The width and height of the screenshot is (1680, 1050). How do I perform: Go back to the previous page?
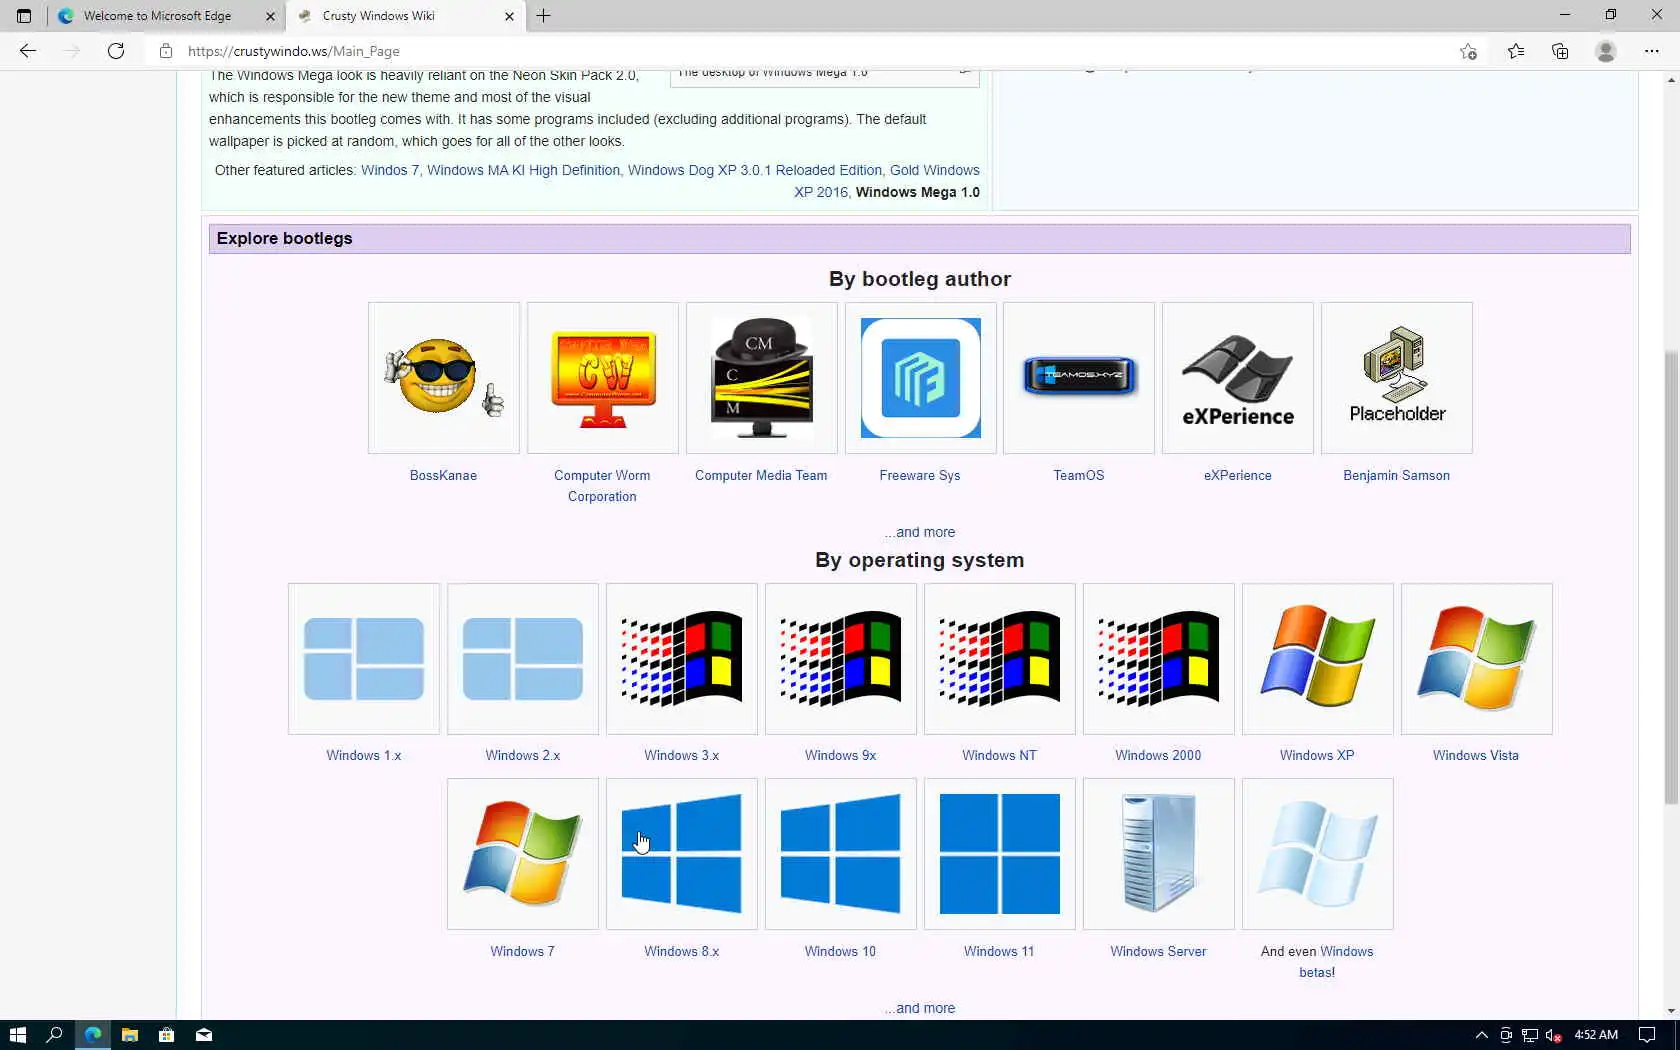click(x=28, y=51)
